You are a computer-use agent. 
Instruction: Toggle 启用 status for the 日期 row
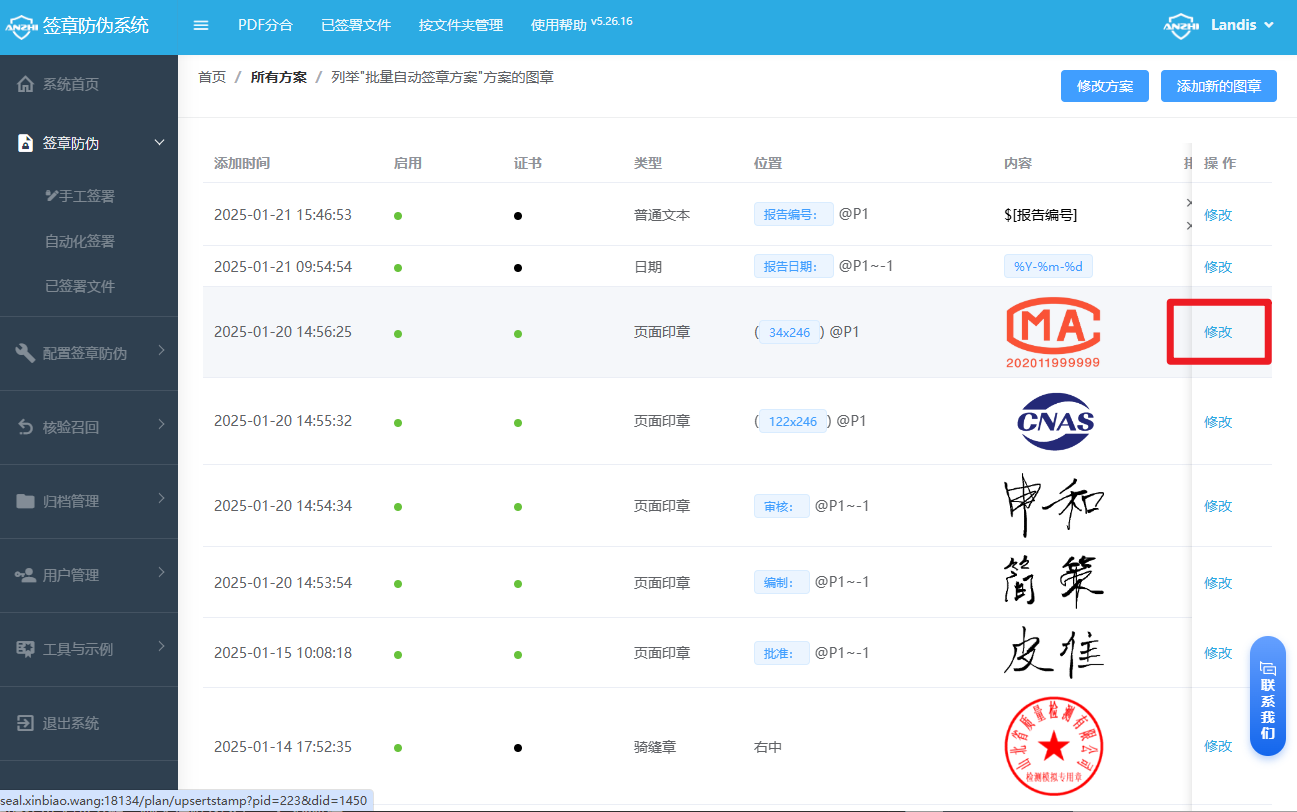click(398, 266)
